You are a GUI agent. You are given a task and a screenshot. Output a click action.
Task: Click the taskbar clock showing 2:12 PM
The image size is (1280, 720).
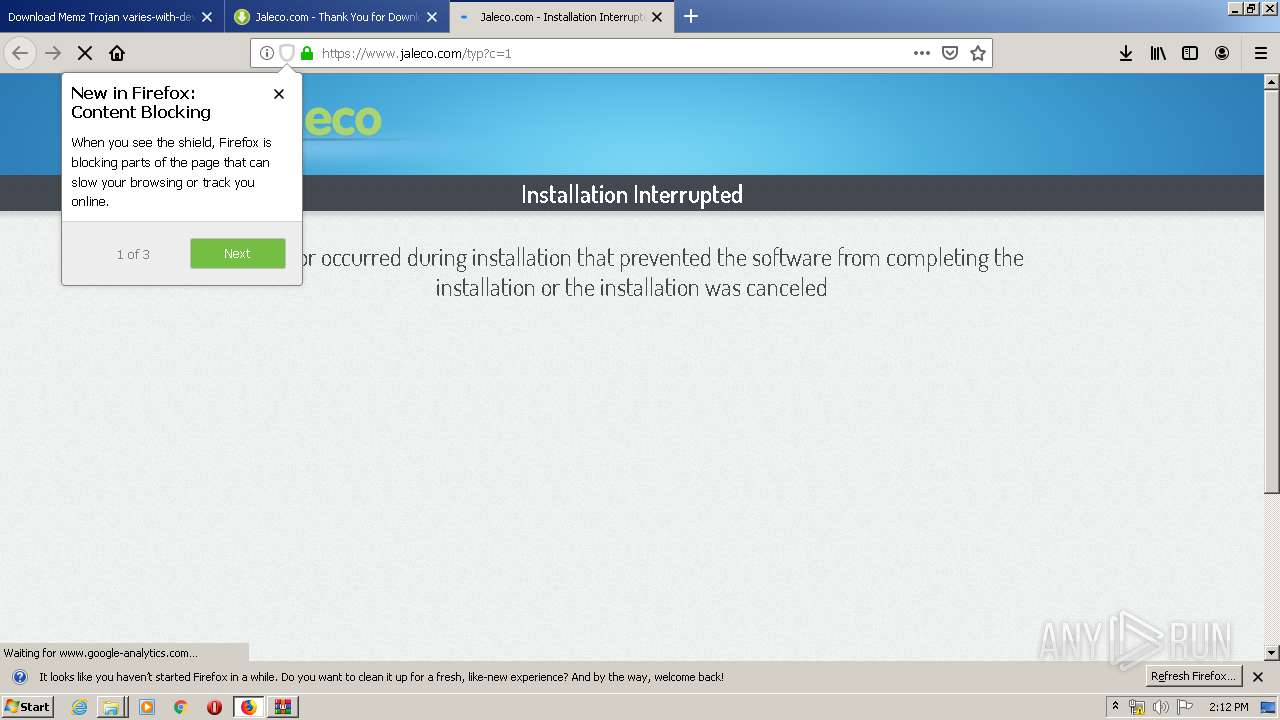(x=1229, y=707)
